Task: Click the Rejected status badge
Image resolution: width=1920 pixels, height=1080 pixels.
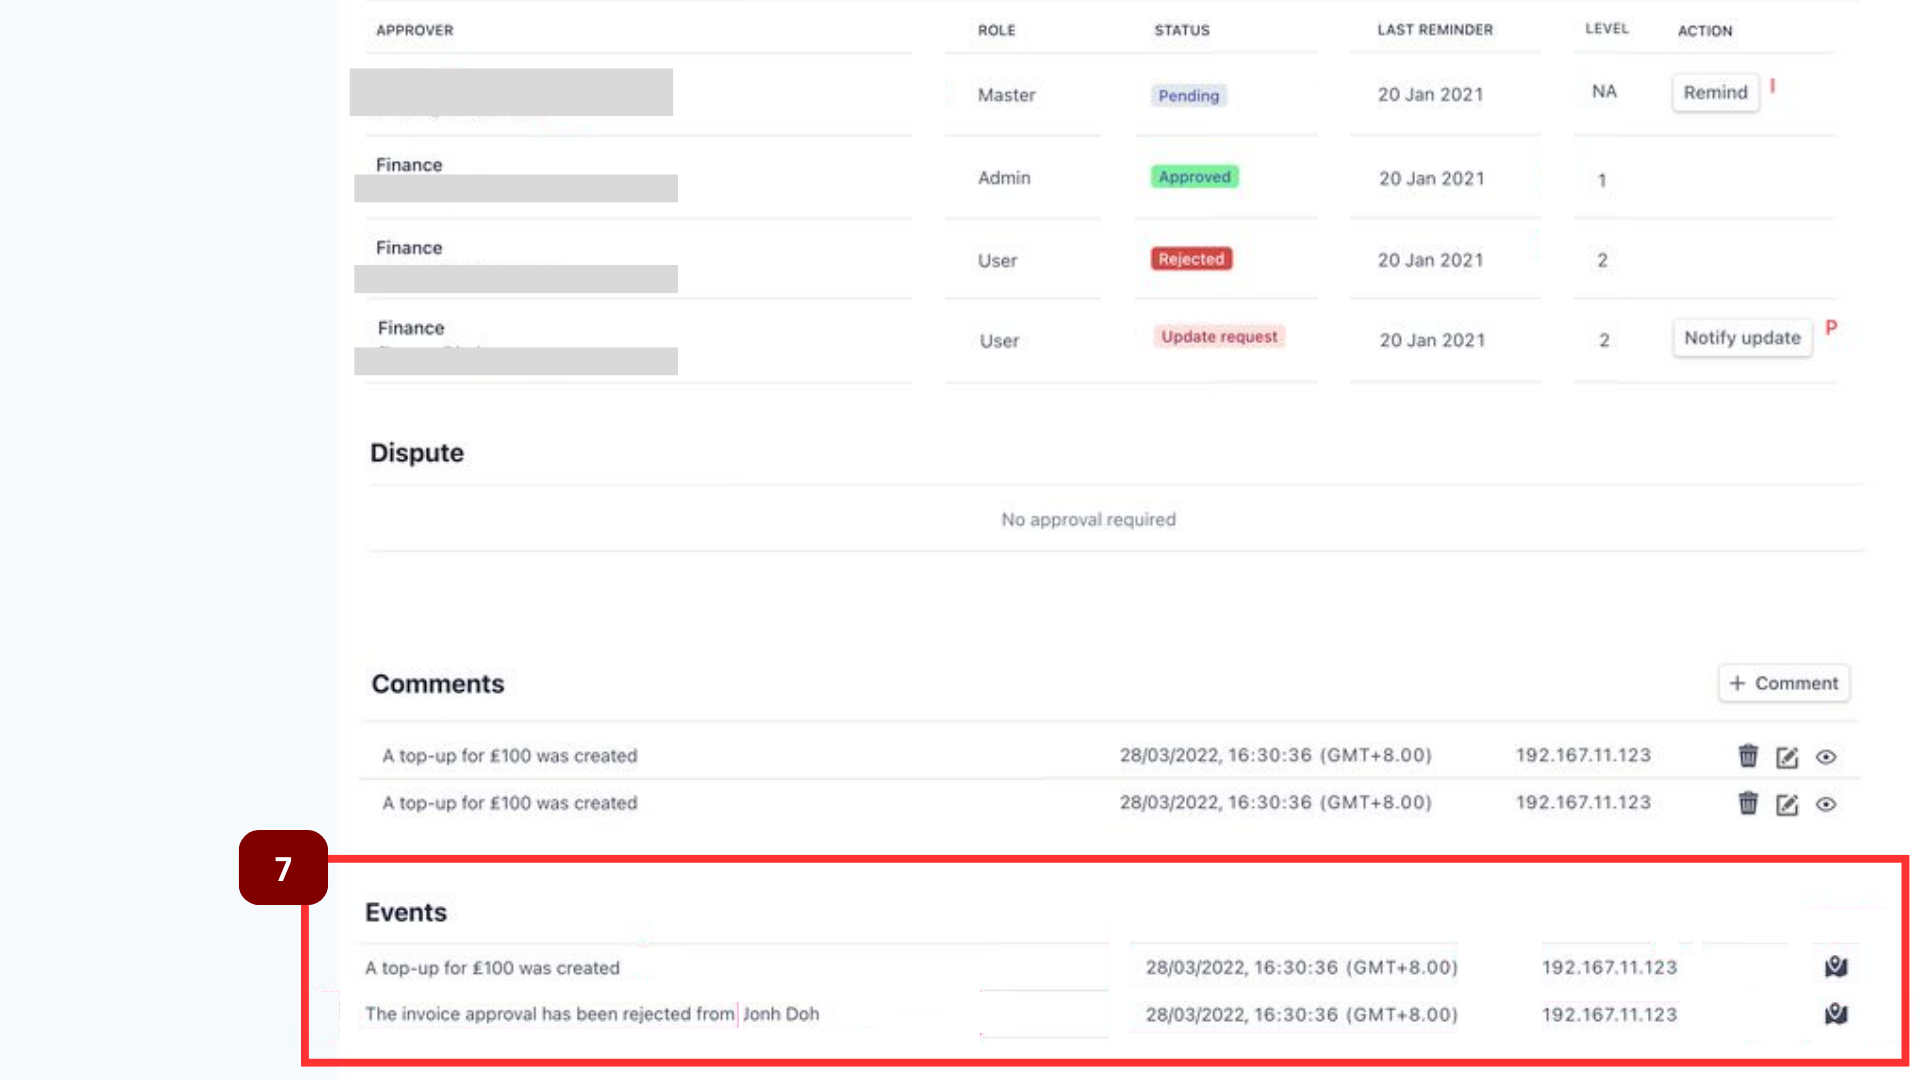Action: 1191,259
